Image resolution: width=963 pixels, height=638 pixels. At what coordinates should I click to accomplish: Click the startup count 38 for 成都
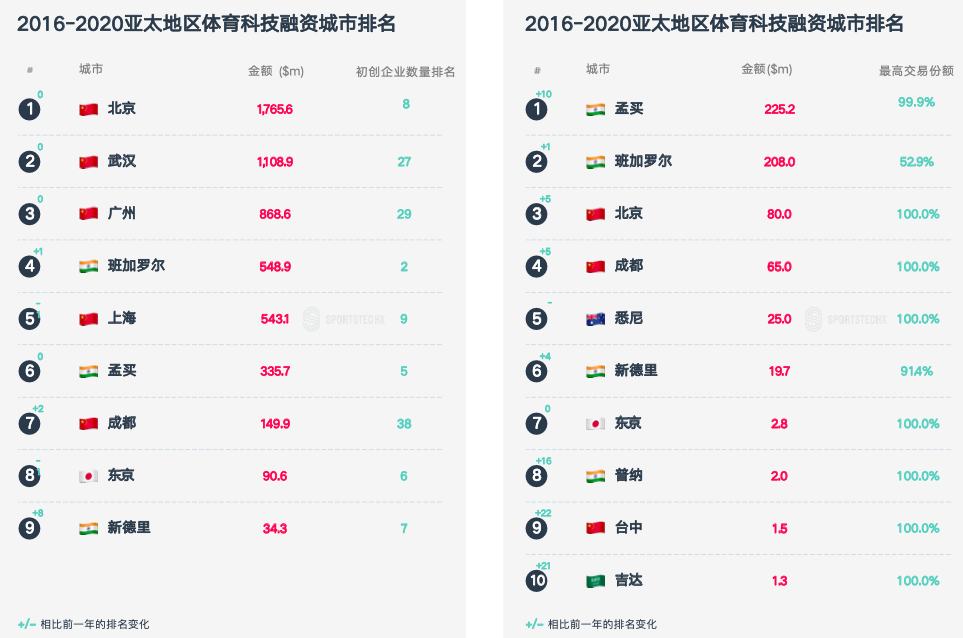404,424
